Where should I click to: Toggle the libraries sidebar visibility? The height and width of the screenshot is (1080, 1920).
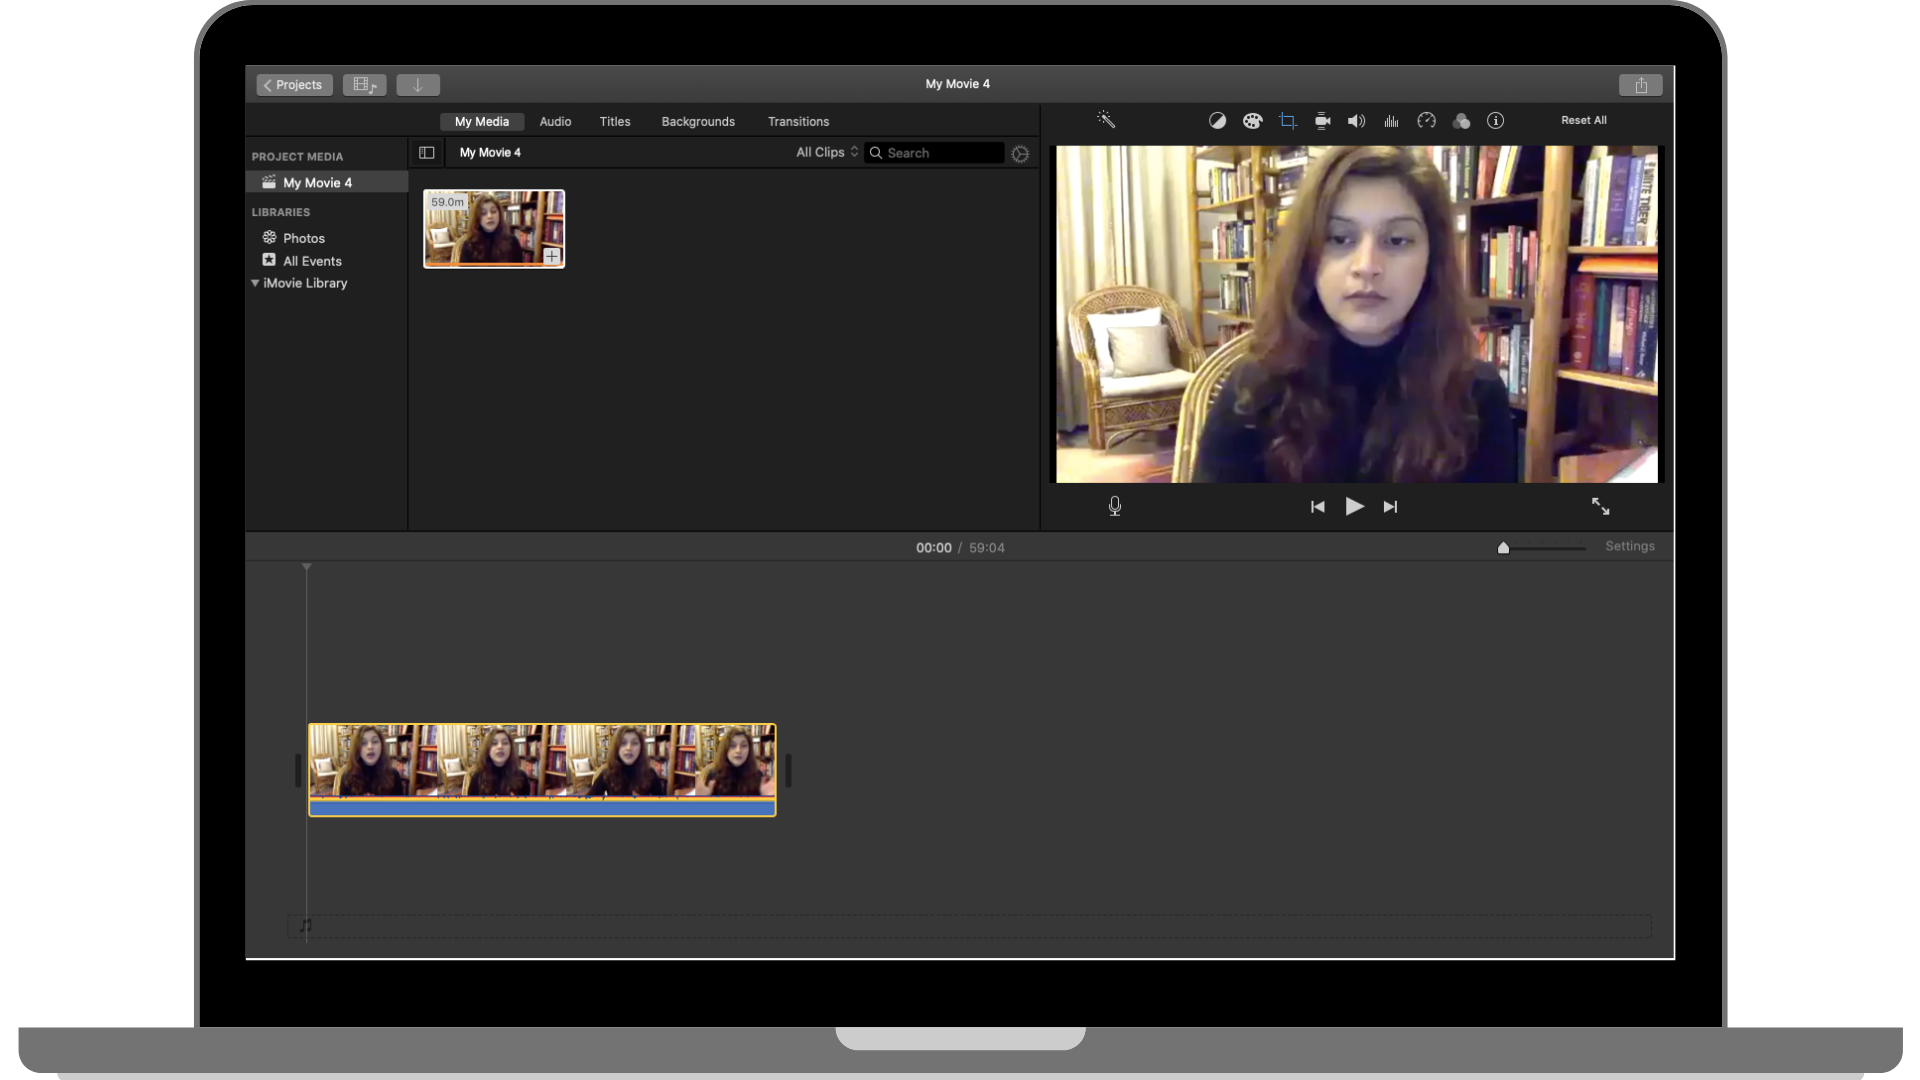pos(427,153)
